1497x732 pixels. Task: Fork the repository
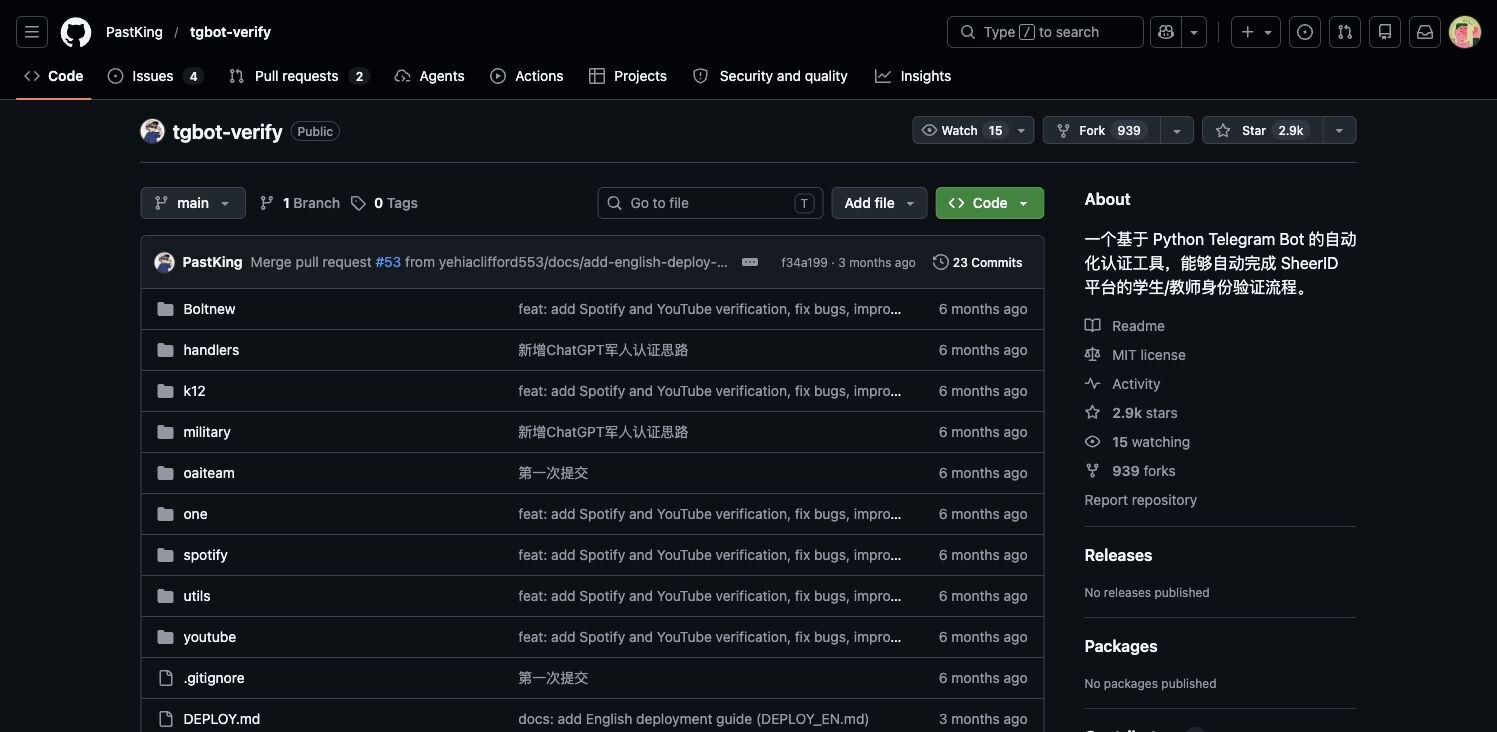click(x=1102, y=131)
